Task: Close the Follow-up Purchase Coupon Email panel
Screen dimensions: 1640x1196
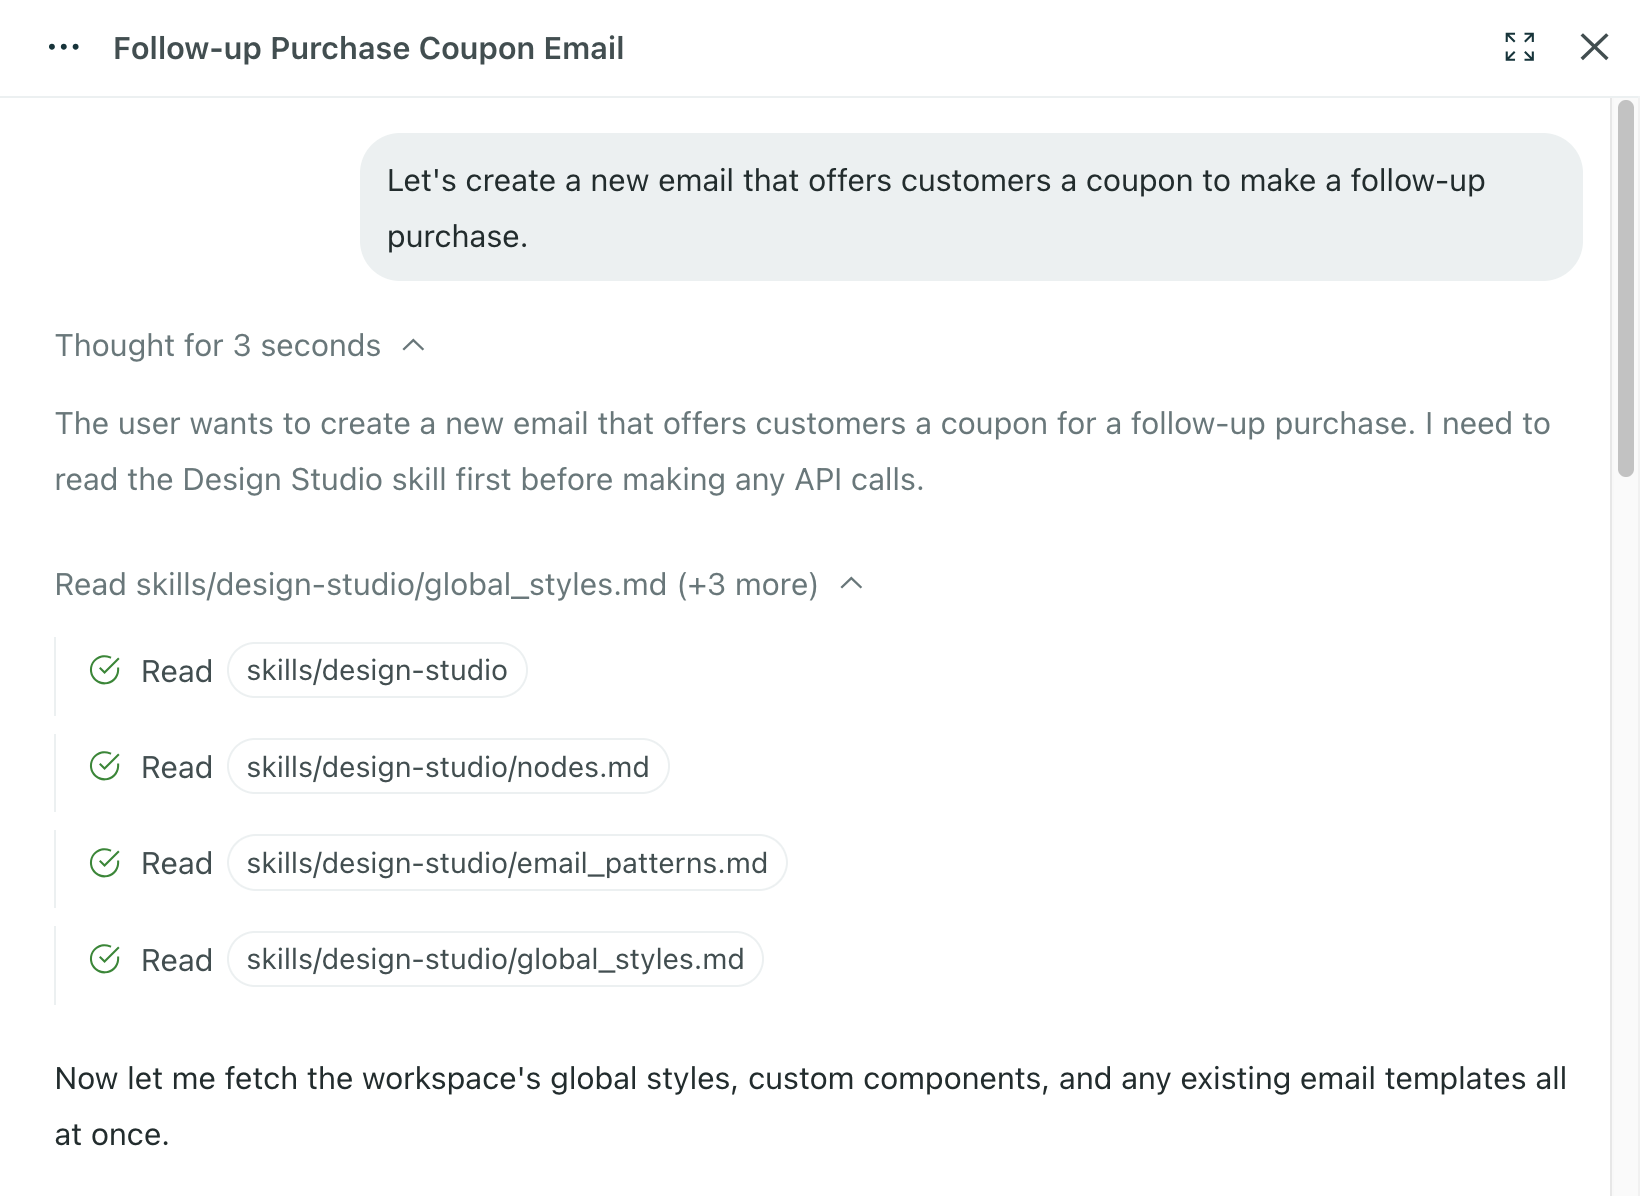Action: (1593, 47)
